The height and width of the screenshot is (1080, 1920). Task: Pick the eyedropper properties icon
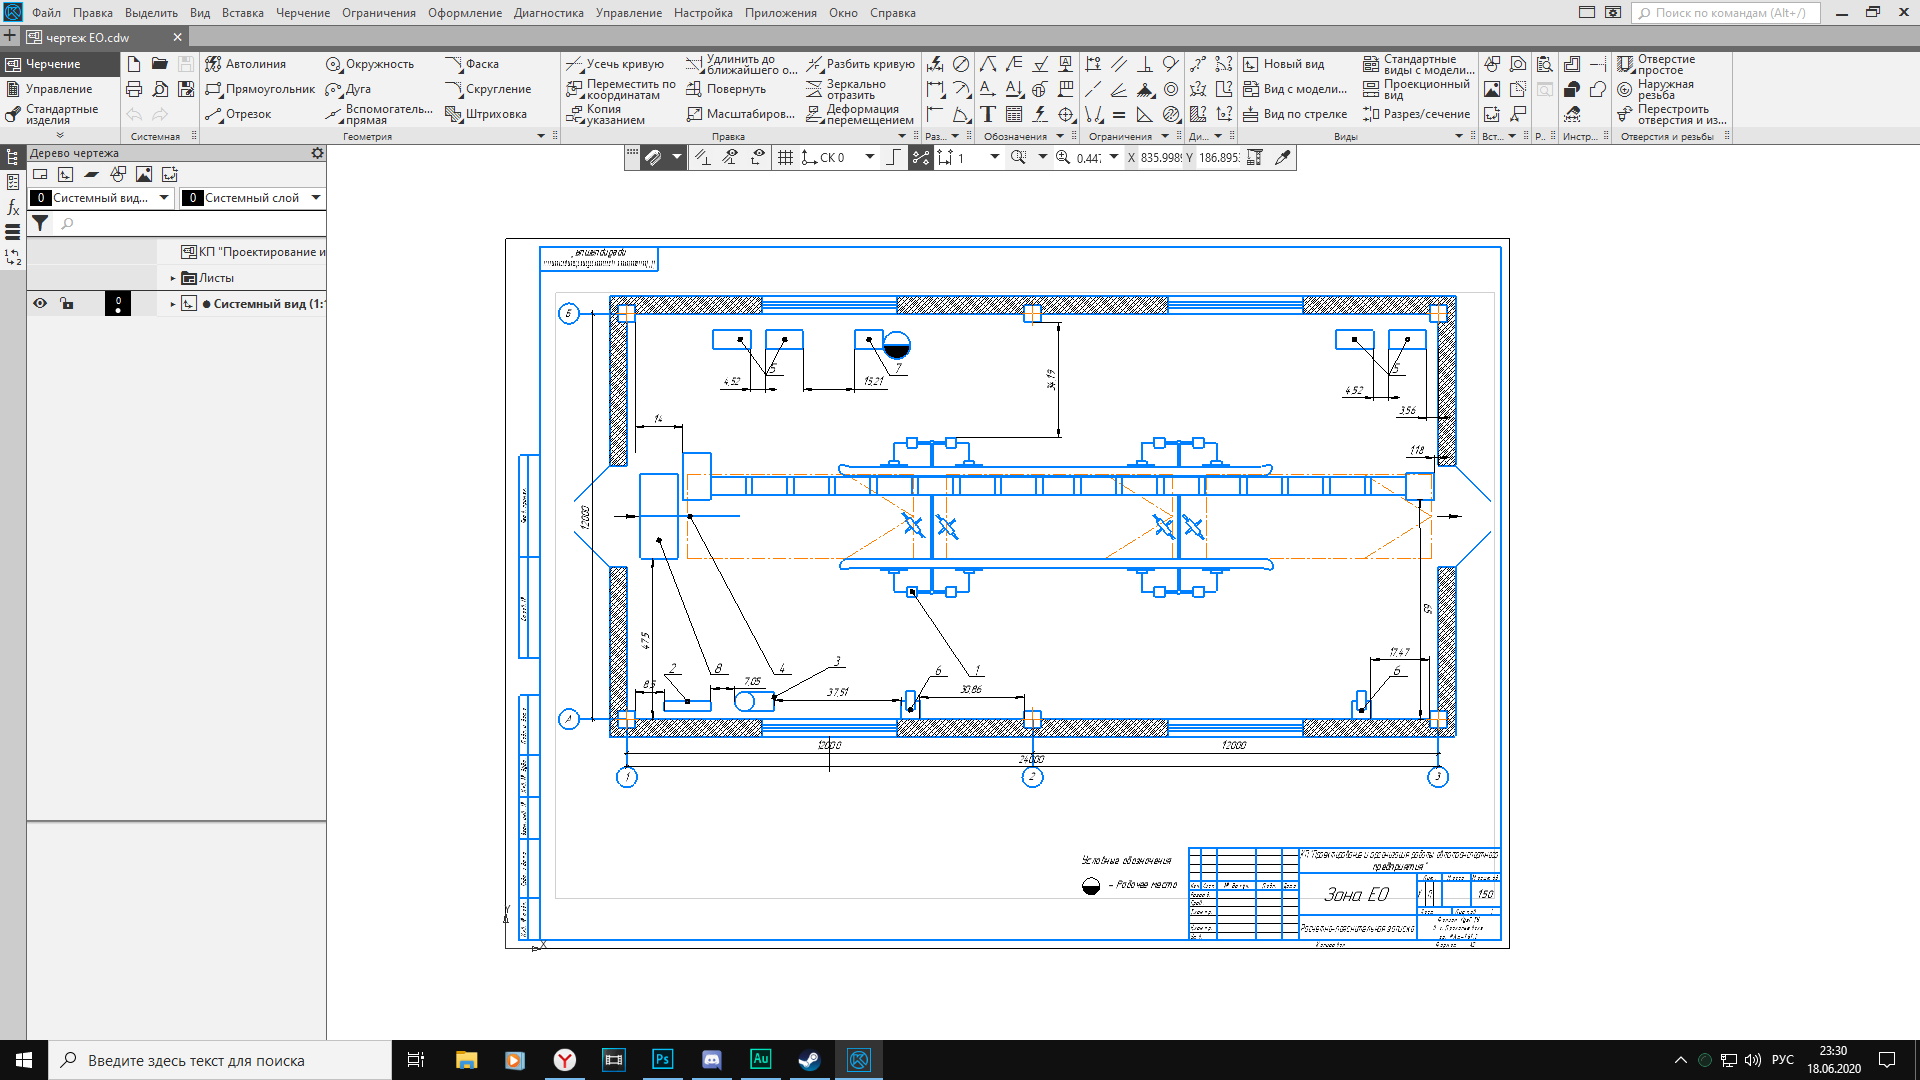tap(1282, 157)
